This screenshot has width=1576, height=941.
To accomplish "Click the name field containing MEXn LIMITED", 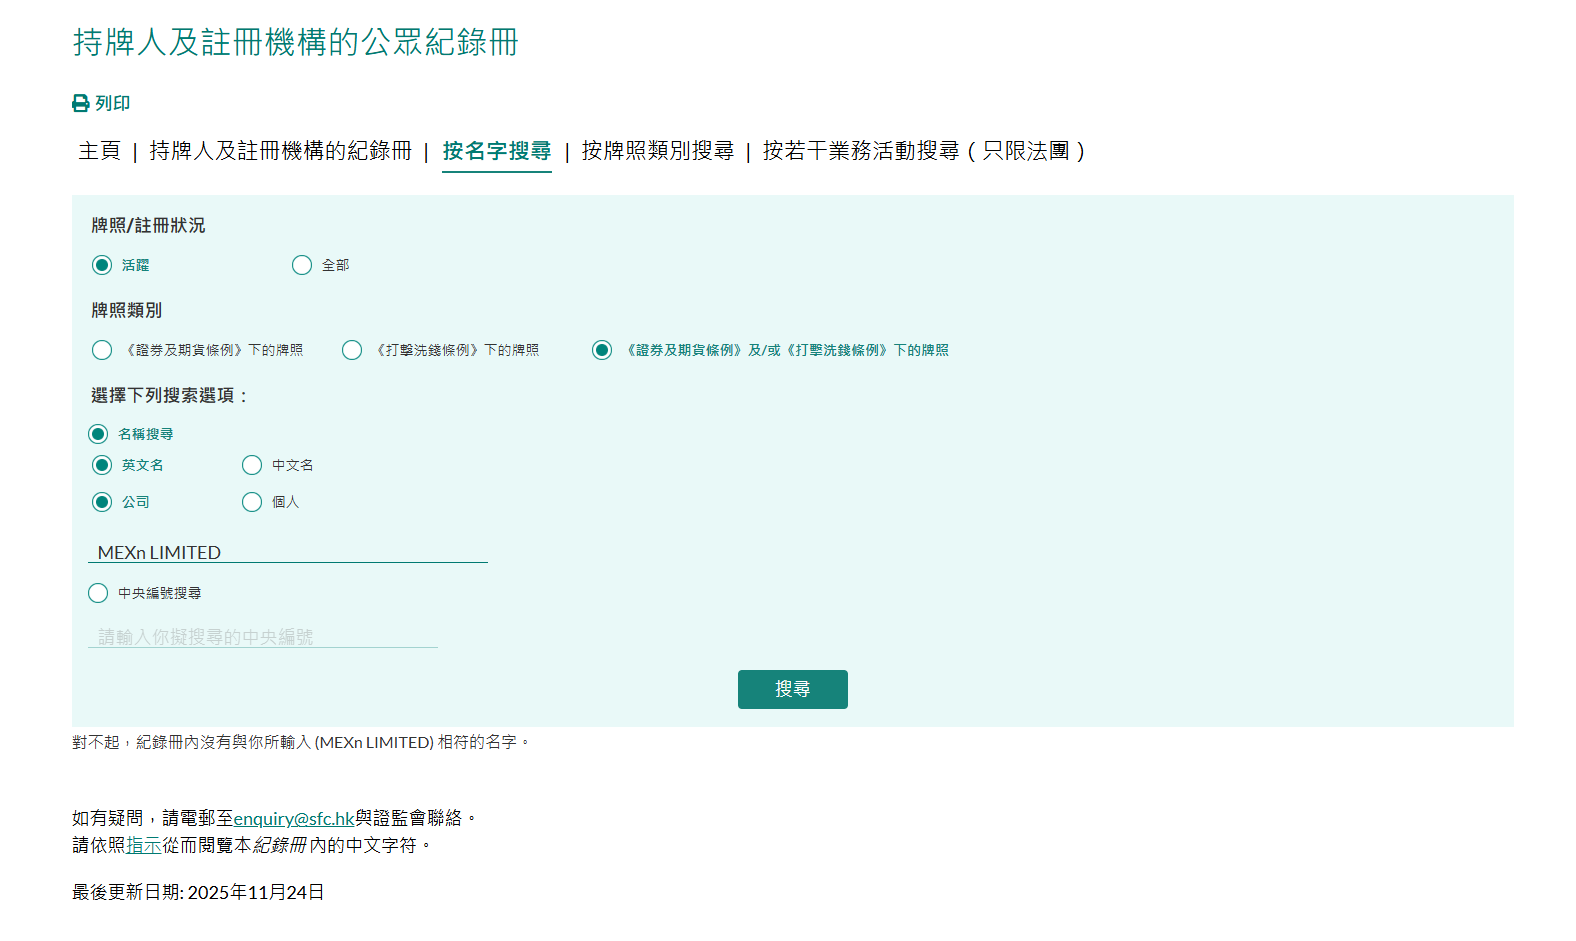I will pos(288,552).
